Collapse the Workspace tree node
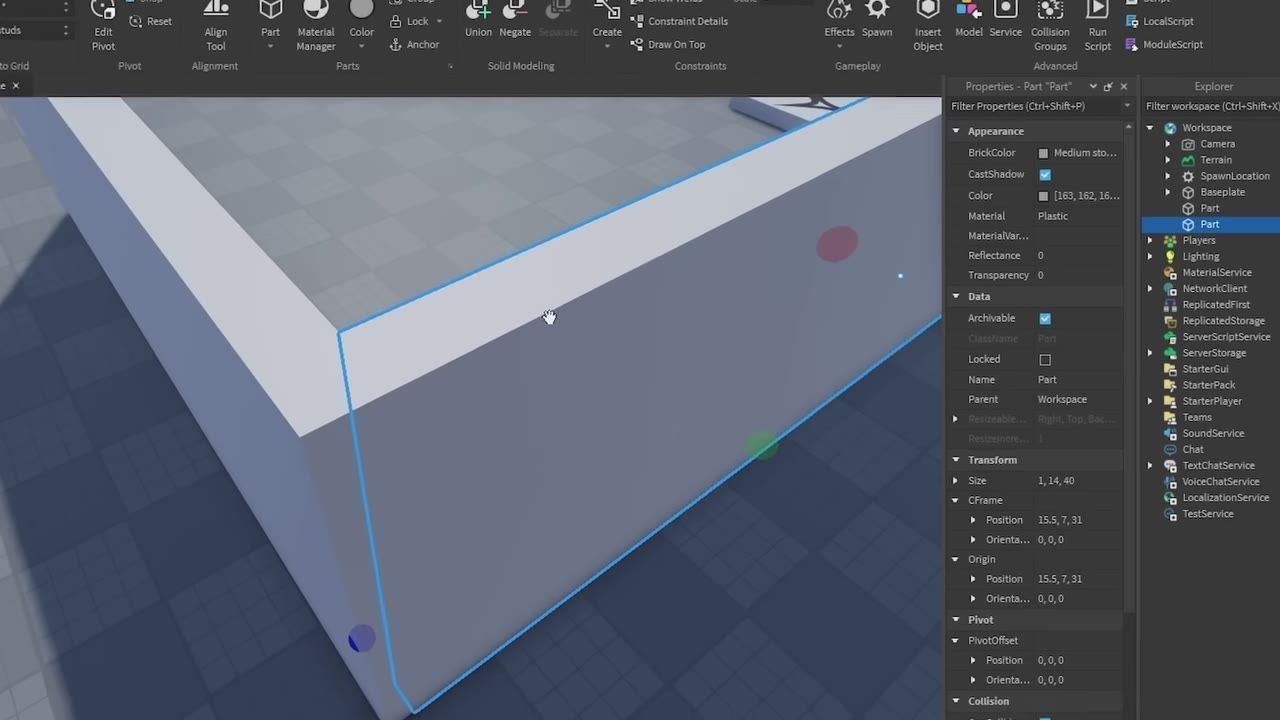 [1150, 128]
